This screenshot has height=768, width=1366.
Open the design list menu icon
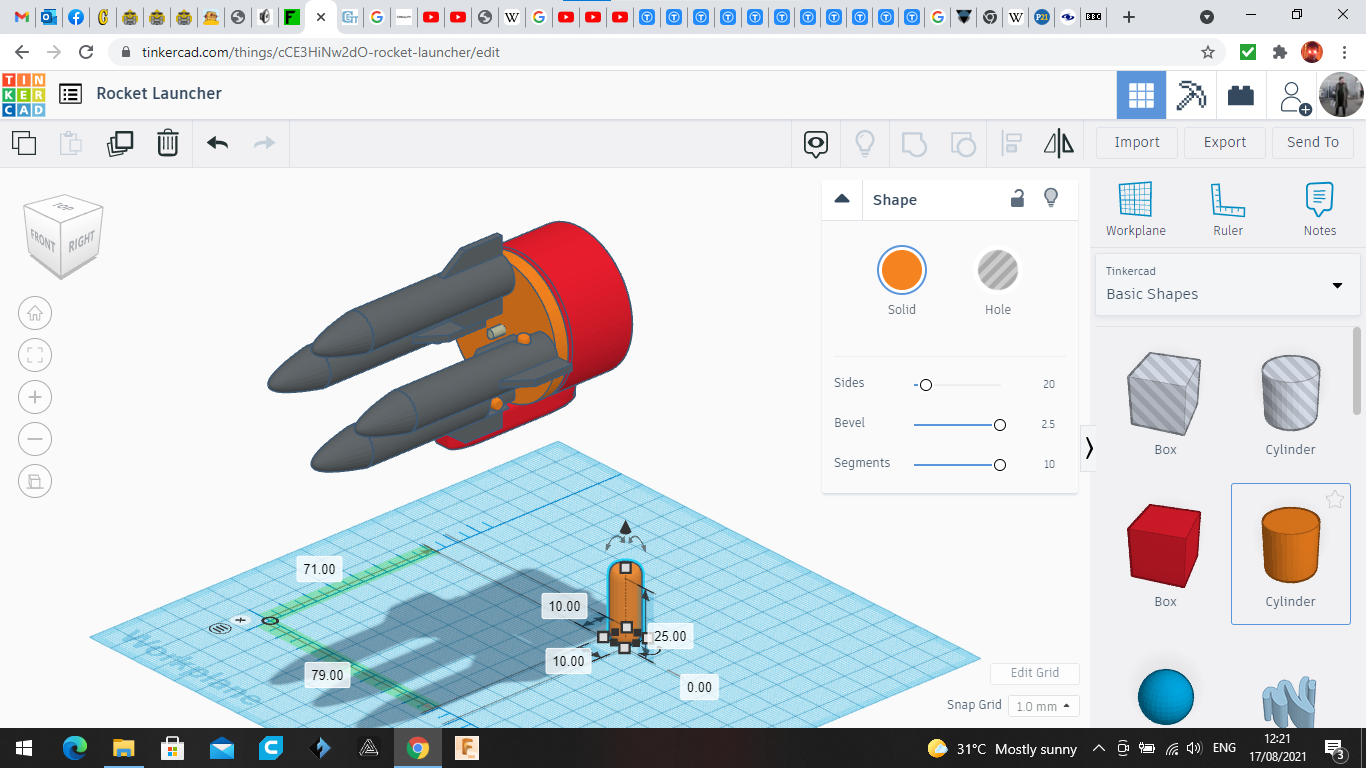[x=70, y=94]
